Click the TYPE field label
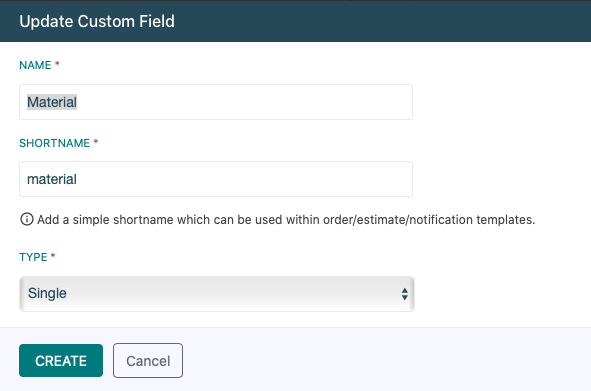Image resolution: width=591 pixels, height=391 pixels. pyautogui.click(x=33, y=257)
